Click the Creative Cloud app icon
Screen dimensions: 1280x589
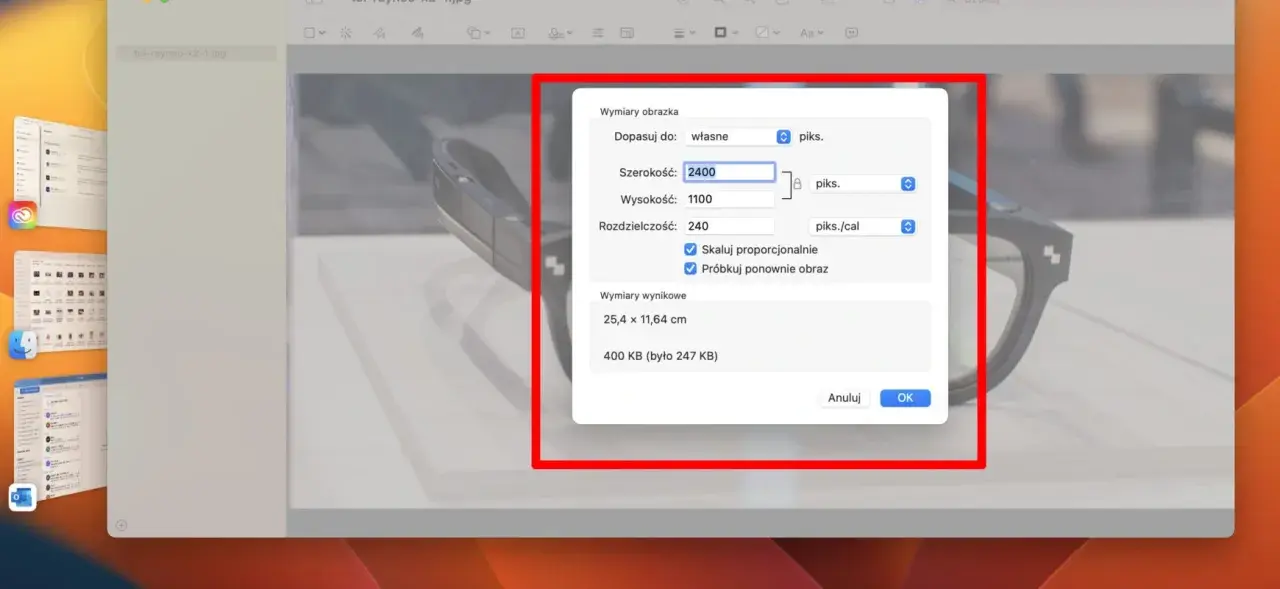[23, 215]
